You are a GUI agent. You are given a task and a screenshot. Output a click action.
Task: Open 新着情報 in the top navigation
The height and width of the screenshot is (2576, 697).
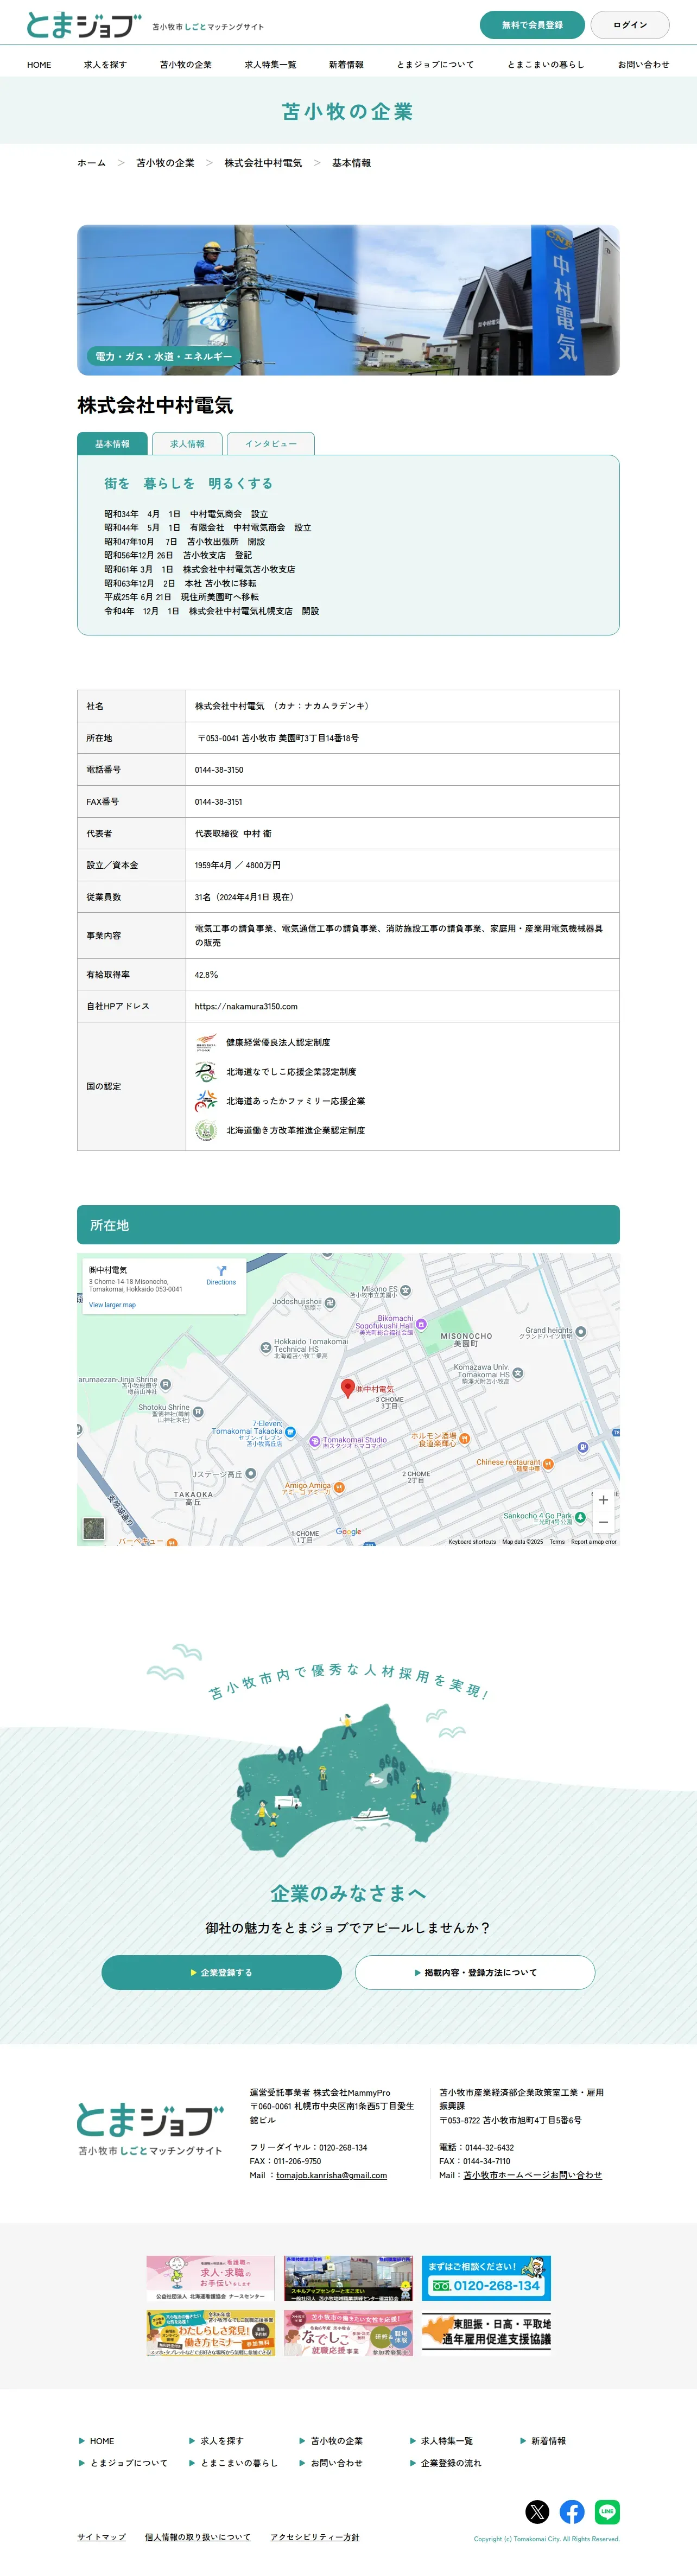point(346,65)
